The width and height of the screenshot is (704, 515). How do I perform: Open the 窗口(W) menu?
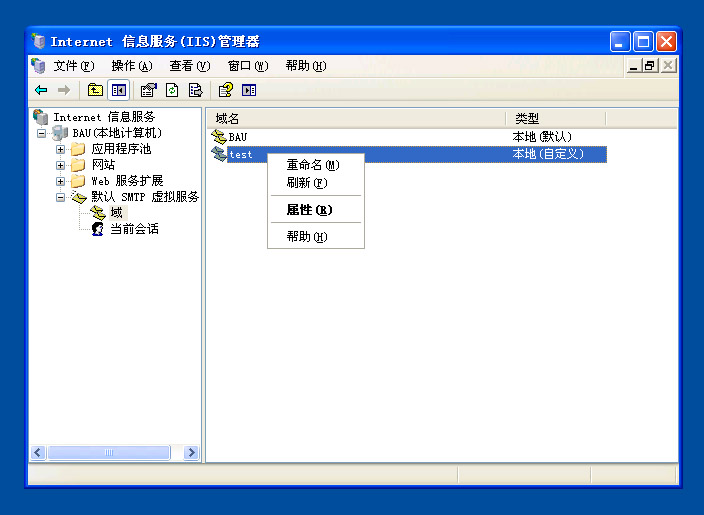coord(248,66)
